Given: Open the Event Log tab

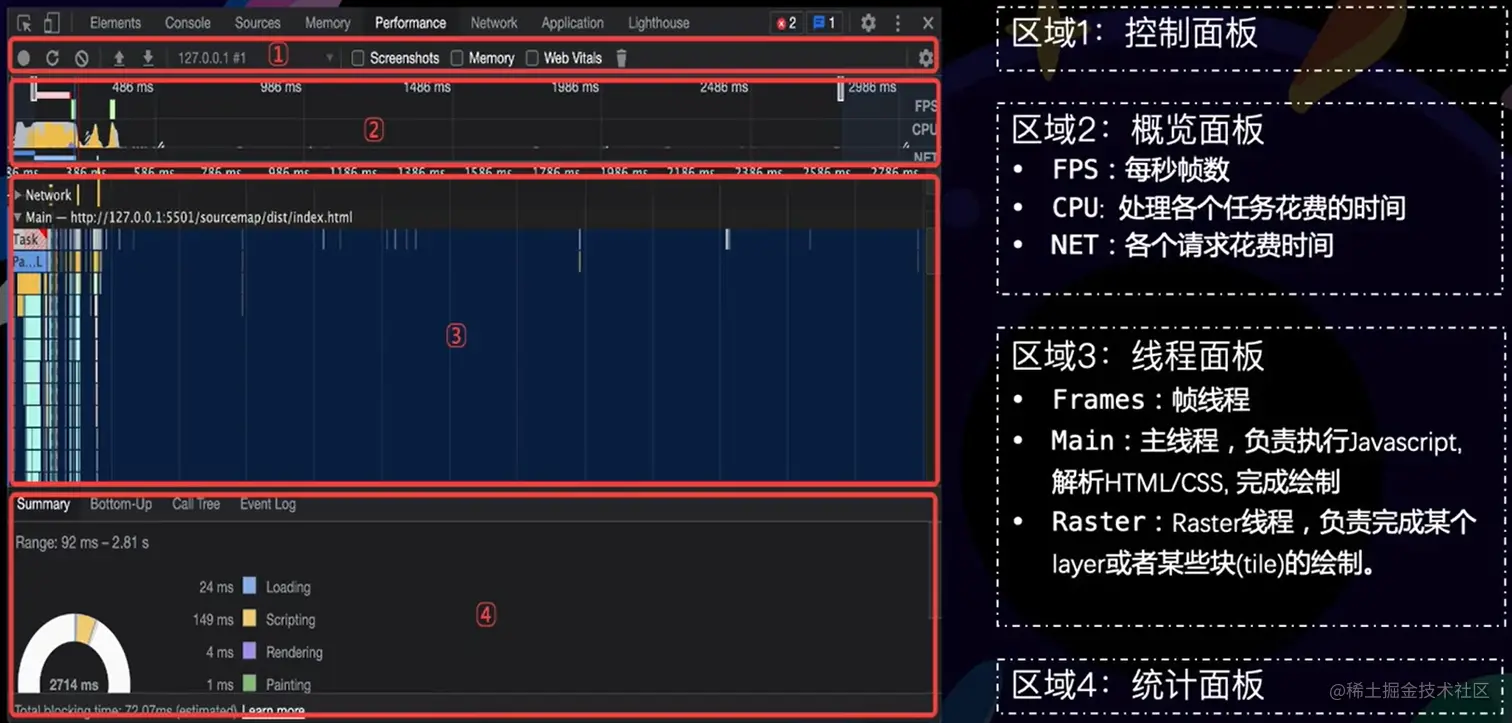Looking at the screenshot, I should 268,504.
